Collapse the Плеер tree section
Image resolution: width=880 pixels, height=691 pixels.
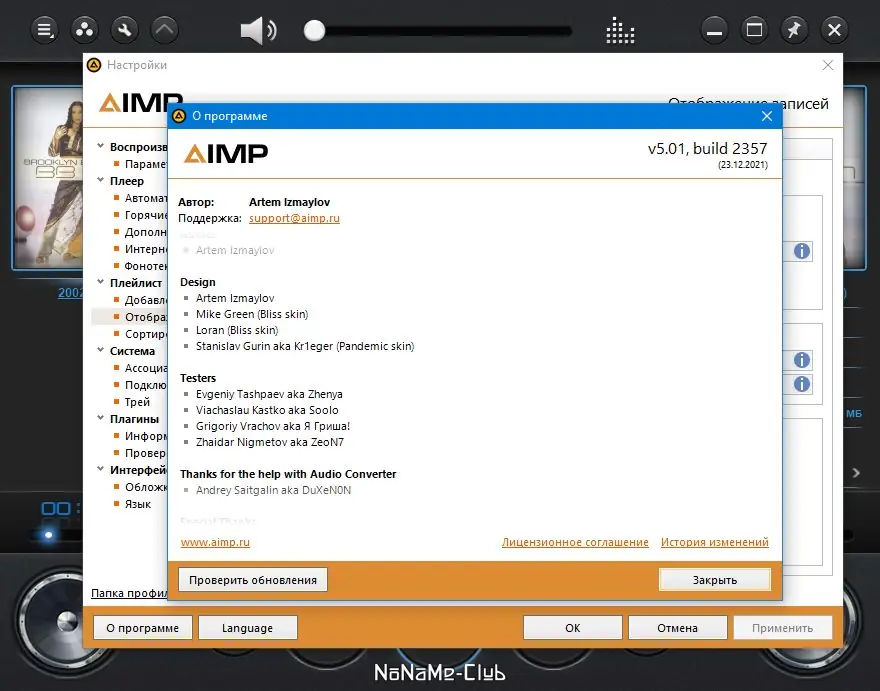(x=100, y=180)
